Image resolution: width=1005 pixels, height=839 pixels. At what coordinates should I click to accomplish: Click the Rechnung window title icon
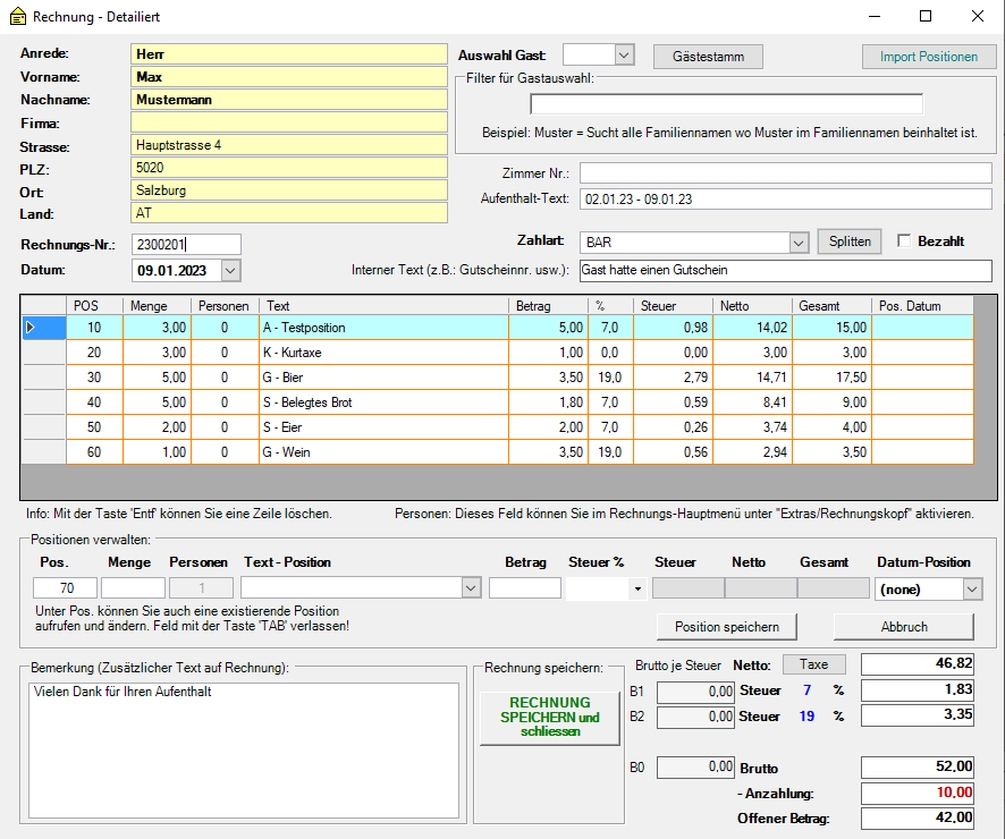(17, 17)
